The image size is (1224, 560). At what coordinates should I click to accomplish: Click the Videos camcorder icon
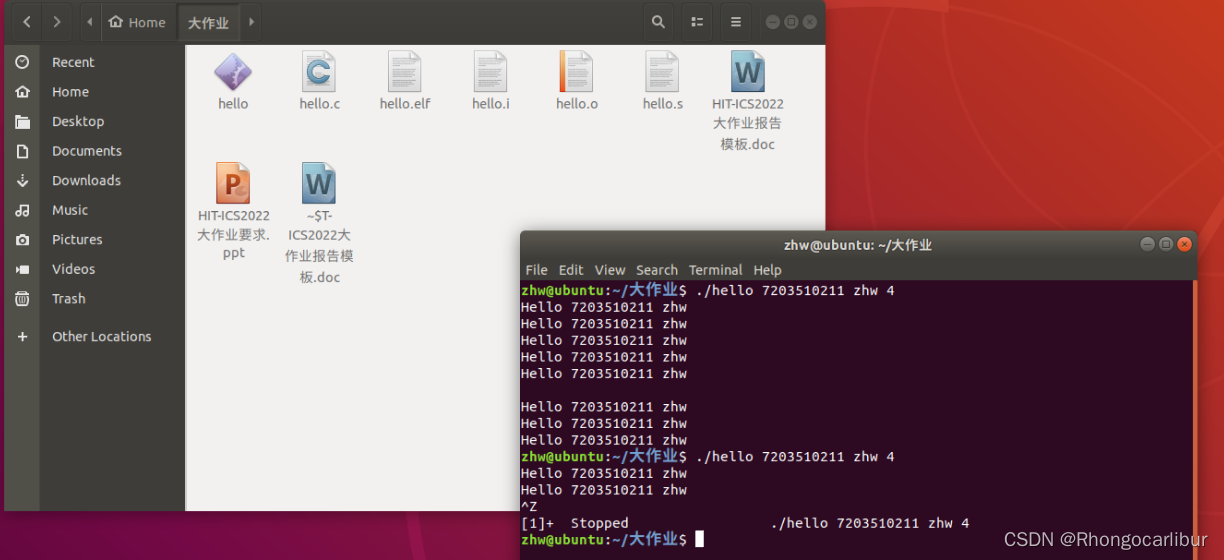pos(22,269)
